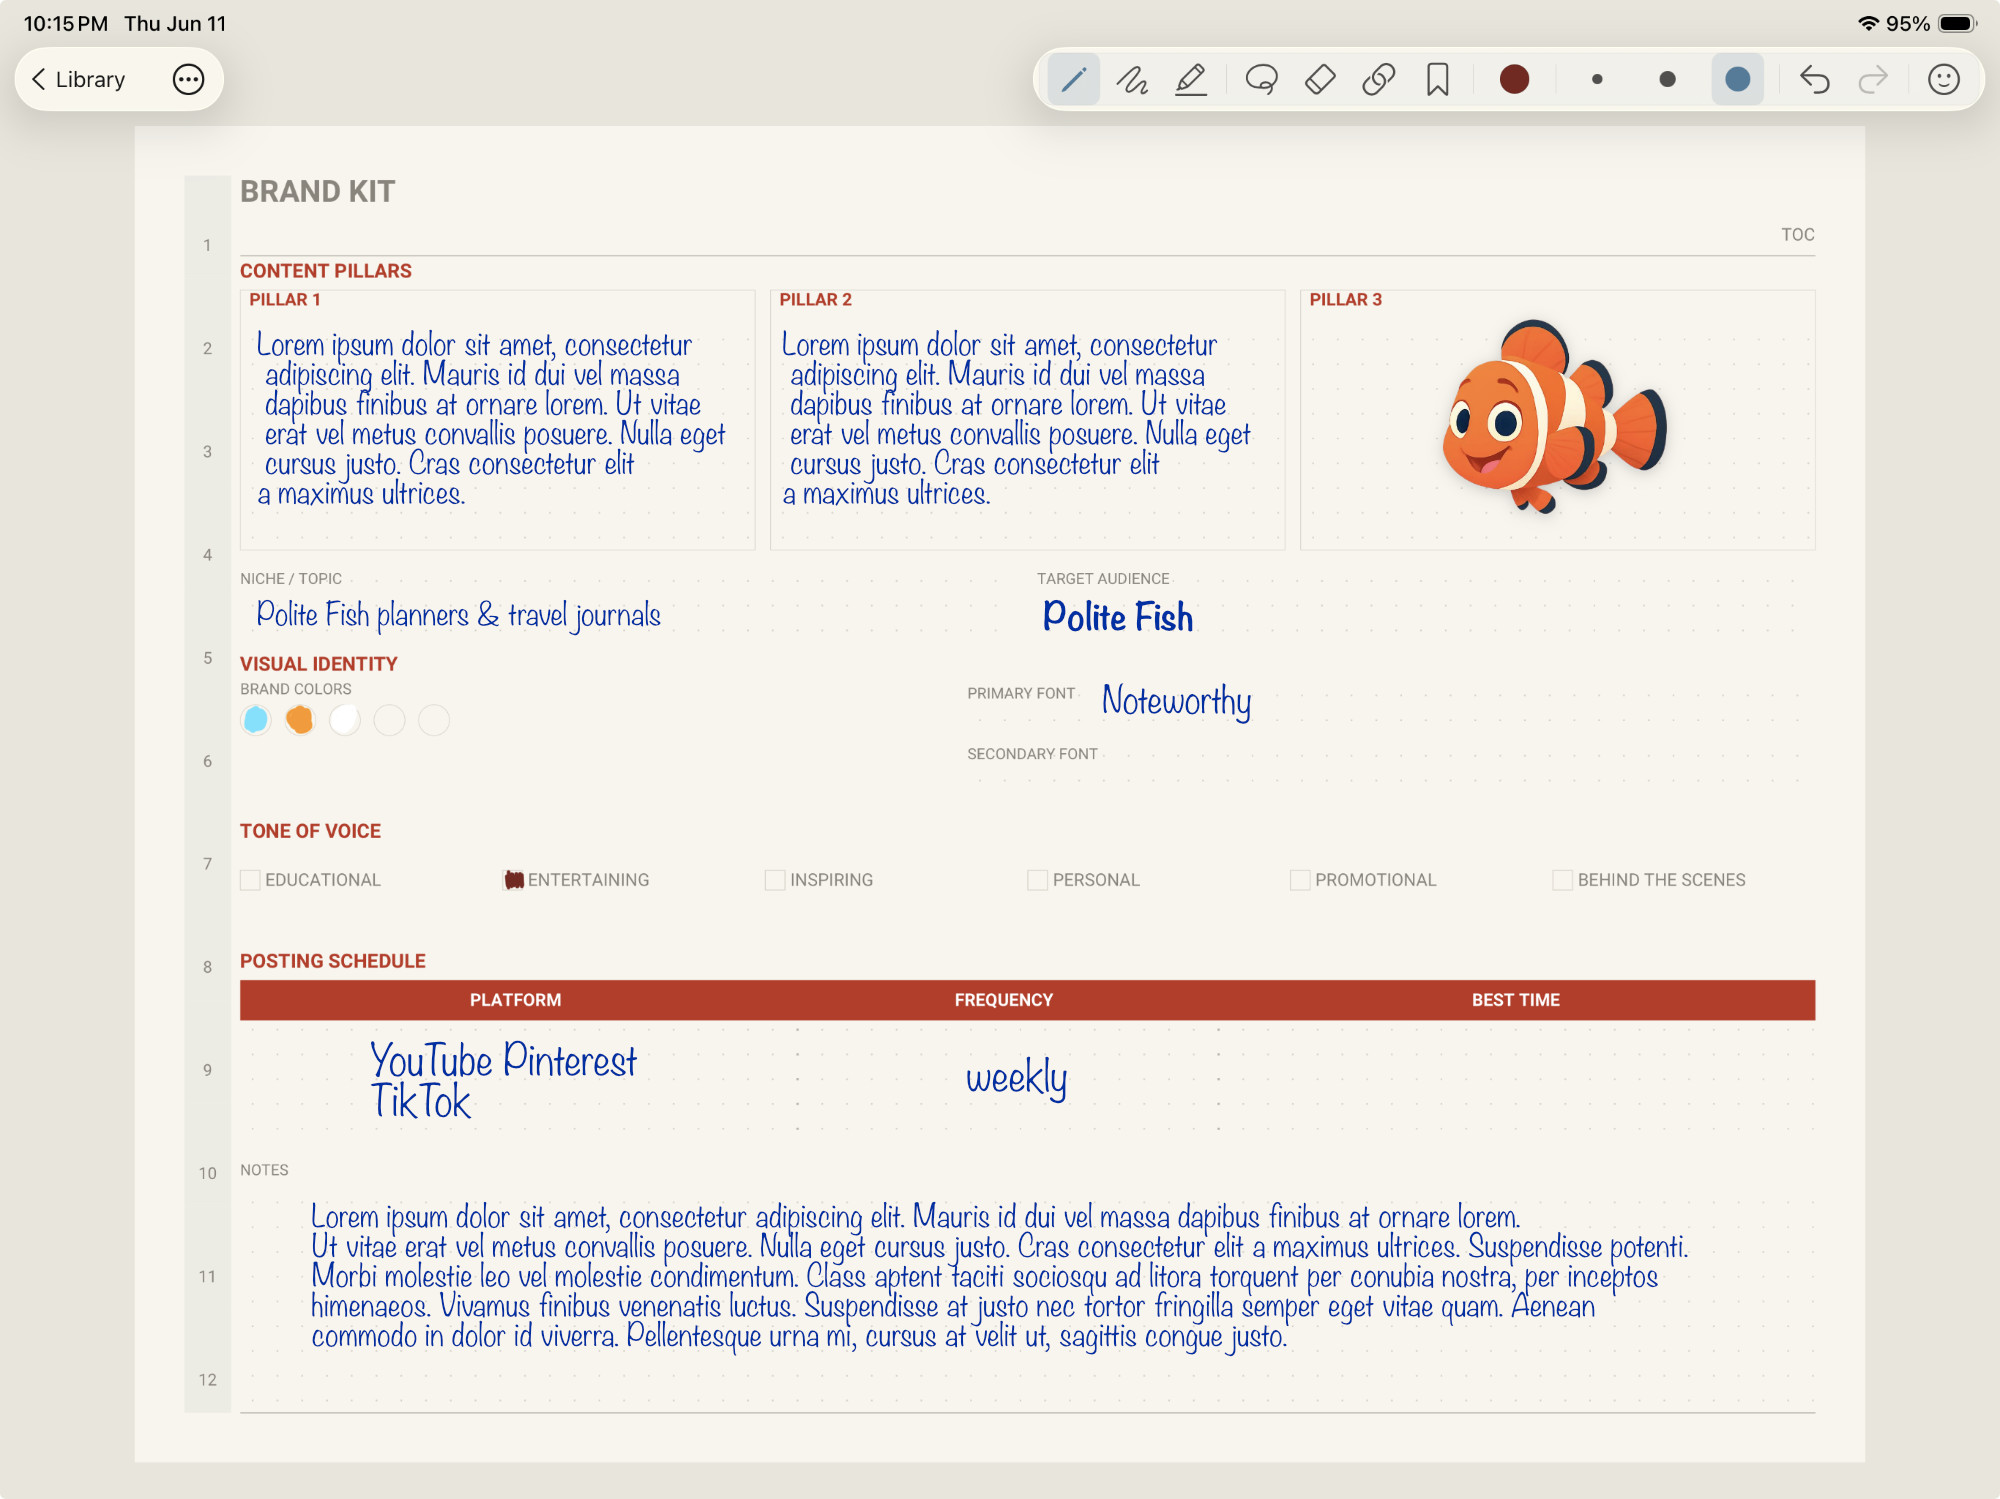2000x1499 pixels.
Task: Undo the last stroke
Action: [1814, 79]
